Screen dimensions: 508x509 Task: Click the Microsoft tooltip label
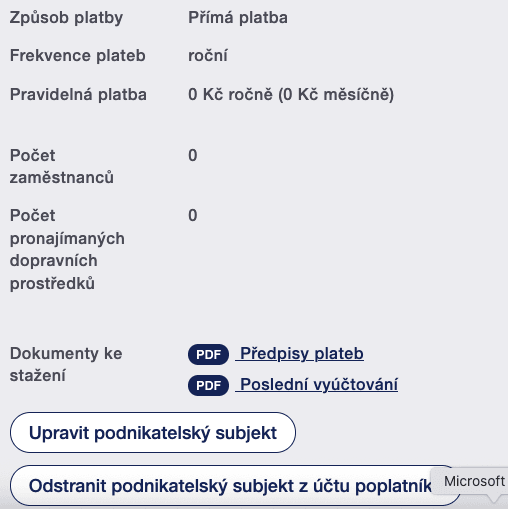(x=474, y=481)
